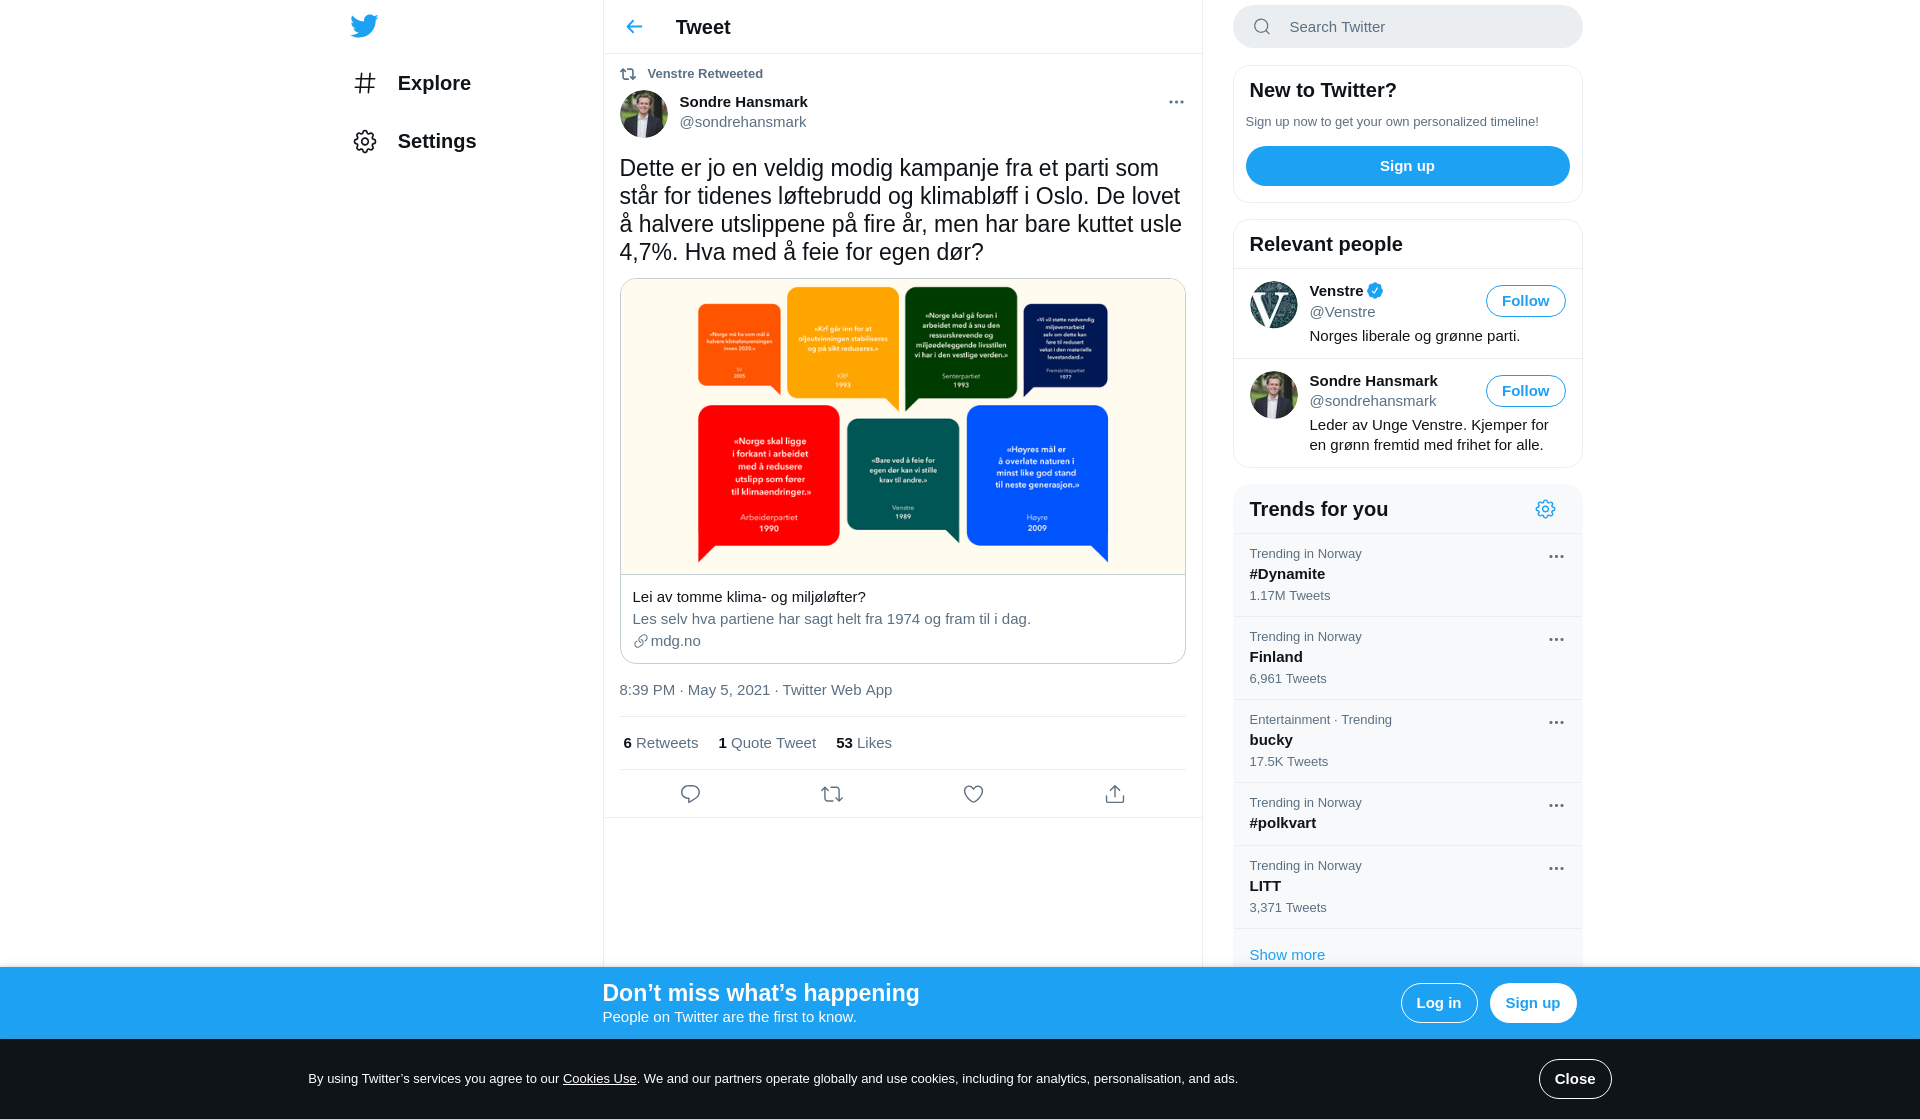The width and height of the screenshot is (1920, 1119).
Task: Open more options for the bucky trend
Action: [1556, 723]
